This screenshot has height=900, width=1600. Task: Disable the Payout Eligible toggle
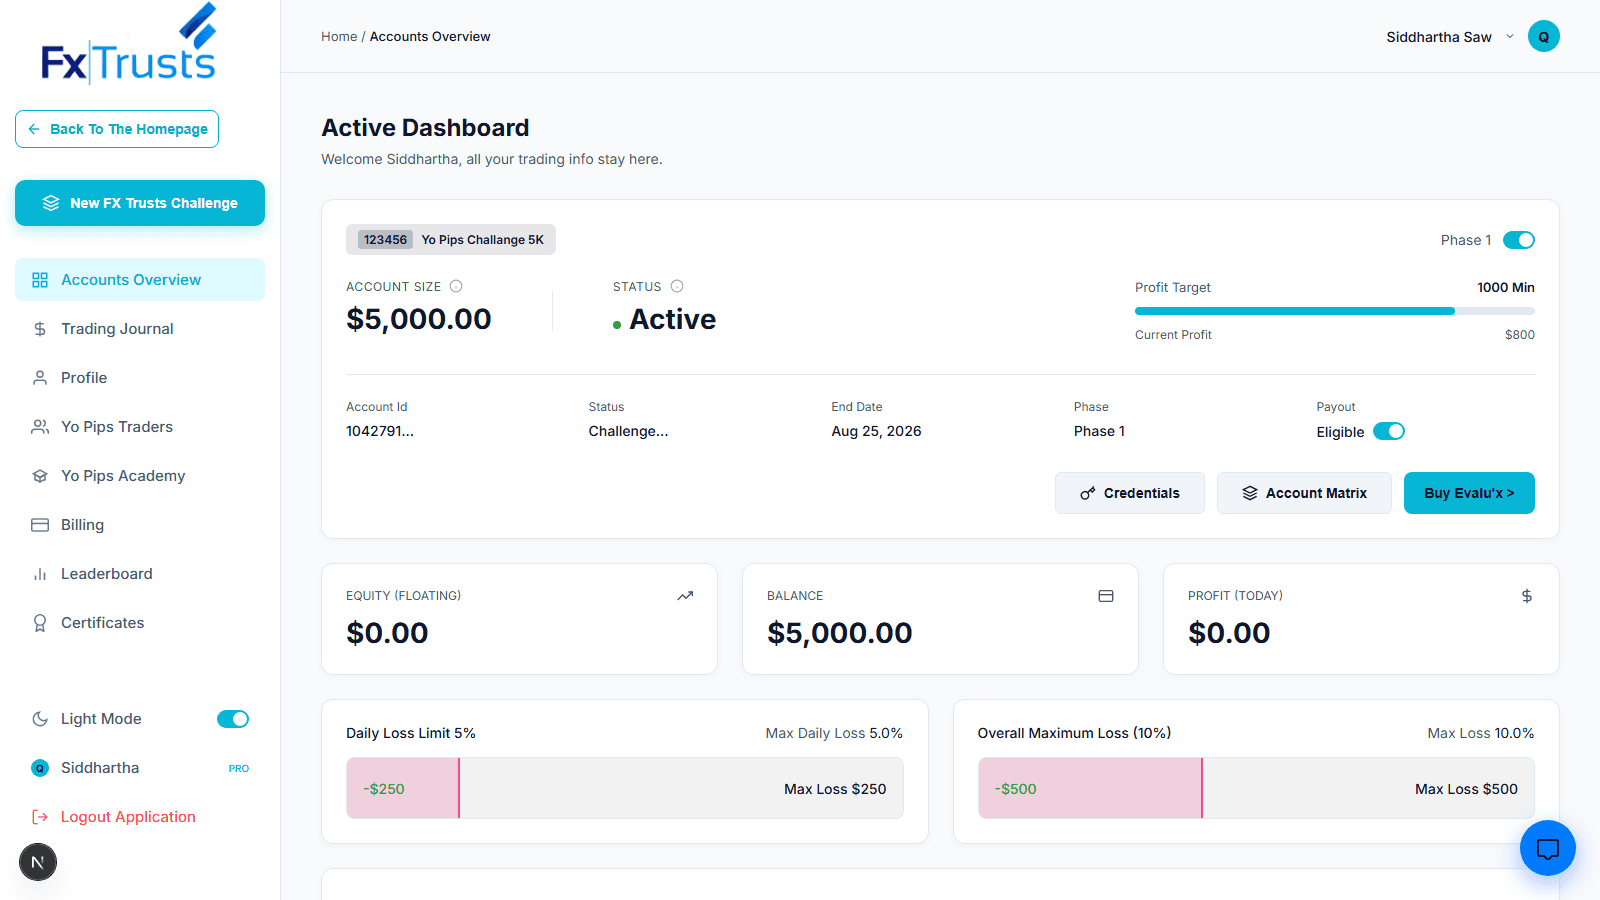pos(1389,431)
